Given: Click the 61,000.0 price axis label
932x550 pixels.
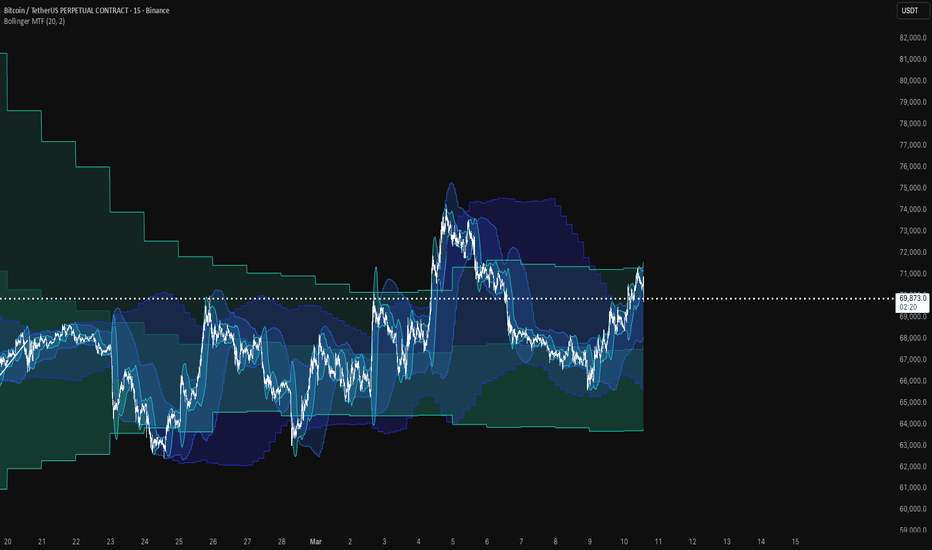Looking at the screenshot, I should click(x=912, y=487).
